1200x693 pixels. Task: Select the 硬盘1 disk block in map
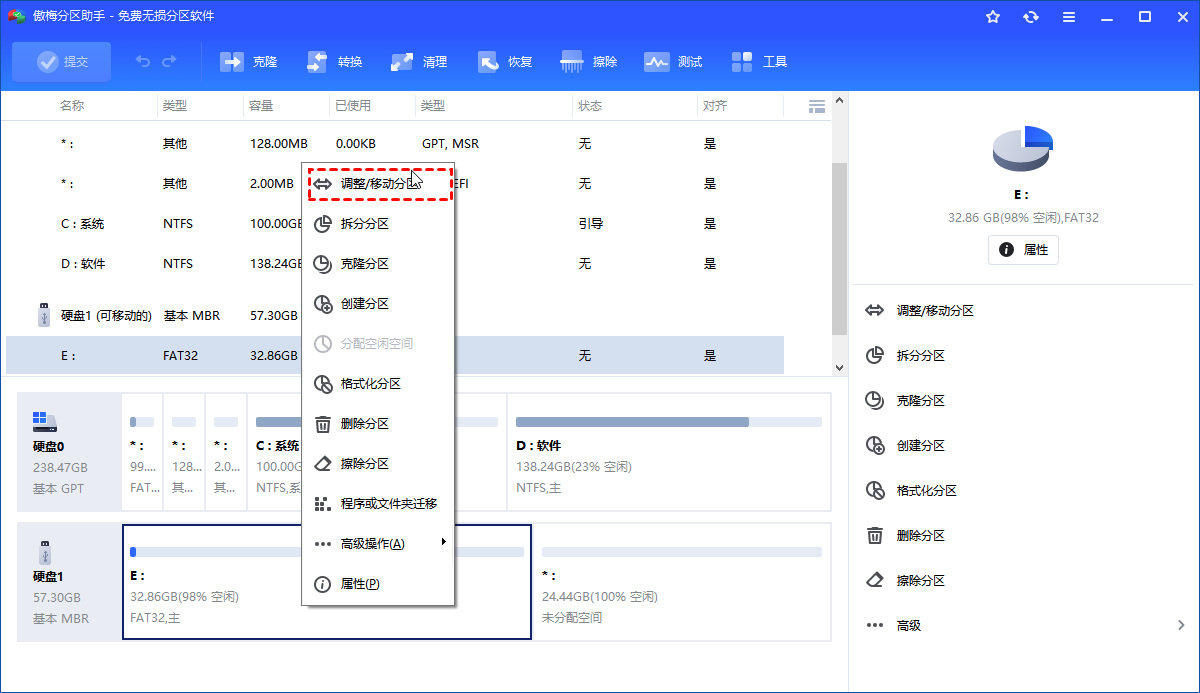click(x=68, y=582)
